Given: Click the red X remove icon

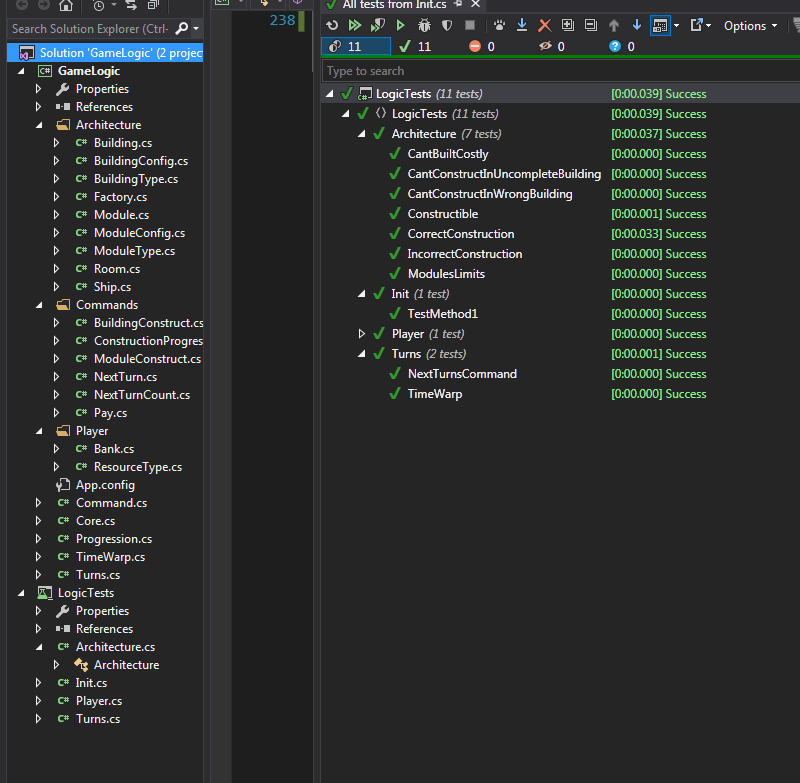Looking at the screenshot, I should pyautogui.click(x=544, y=25).
